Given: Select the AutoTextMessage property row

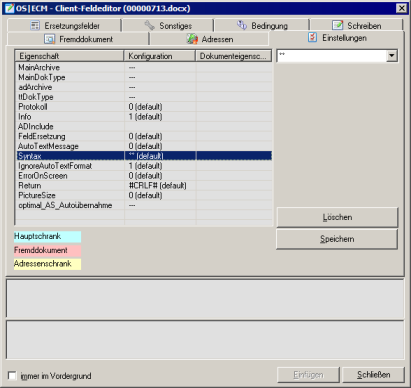Looking at the screenshot, I should coord(144,146).
